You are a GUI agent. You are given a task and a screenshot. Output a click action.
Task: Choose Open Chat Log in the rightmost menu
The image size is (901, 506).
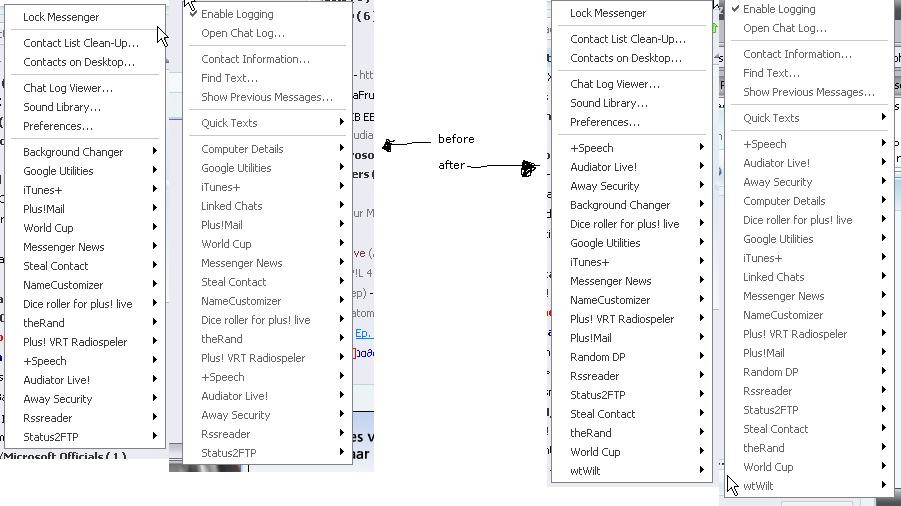(784, 28)
